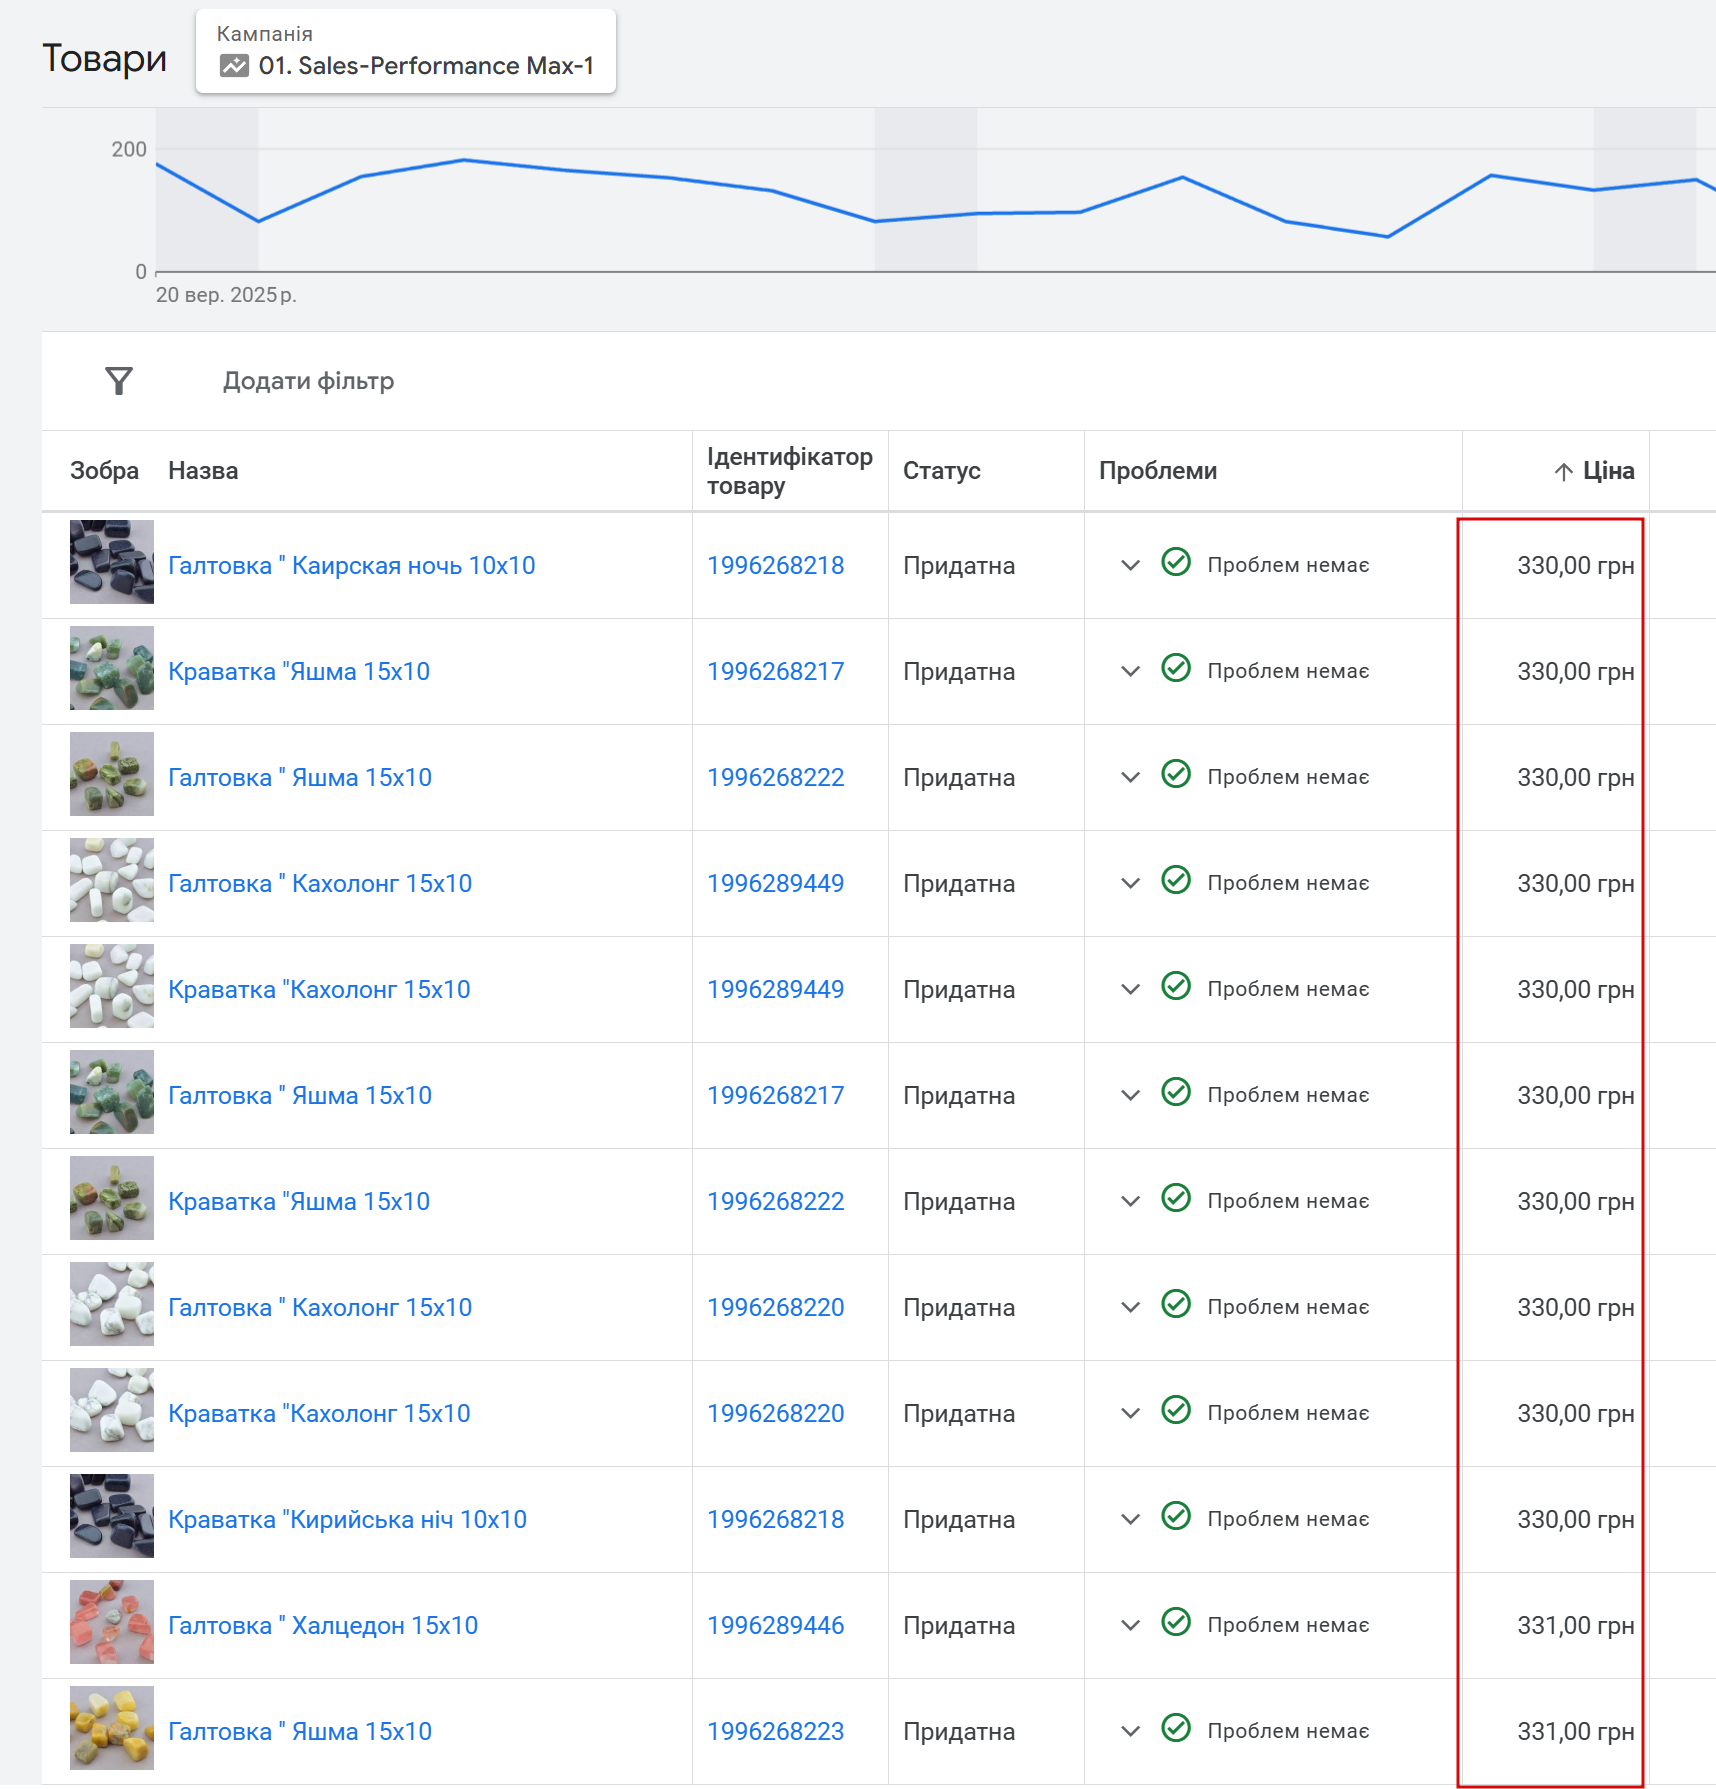Click green check icon in row with ID 1996268223
The height and width of the screenshot is (1789, 1716).
tap(1176, 1728)
